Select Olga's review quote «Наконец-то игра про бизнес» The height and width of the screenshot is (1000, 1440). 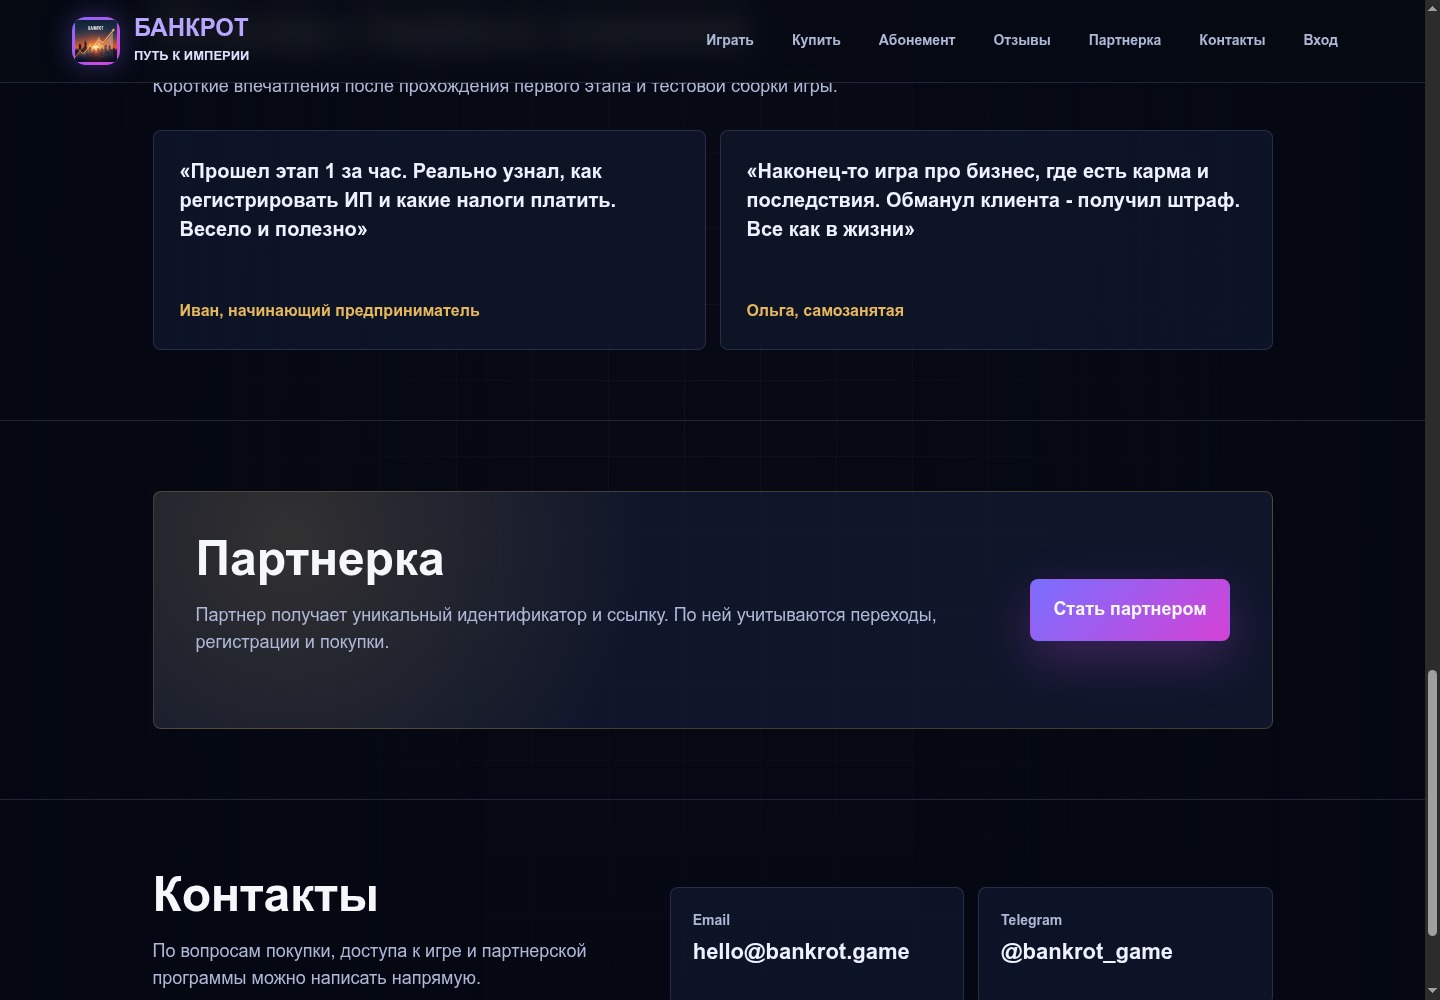click(x=993, y=200)
